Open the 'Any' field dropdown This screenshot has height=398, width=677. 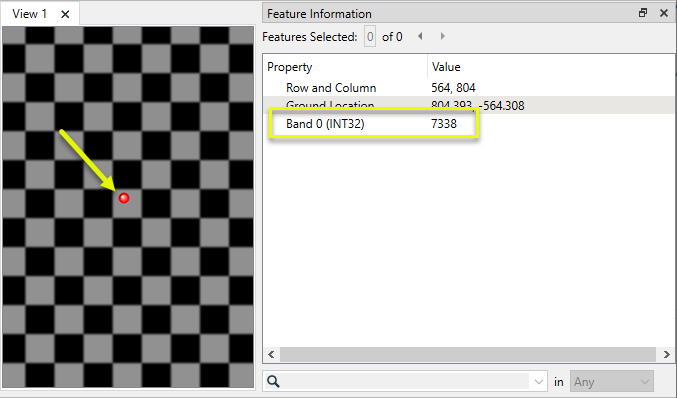(x=612, y=382)
